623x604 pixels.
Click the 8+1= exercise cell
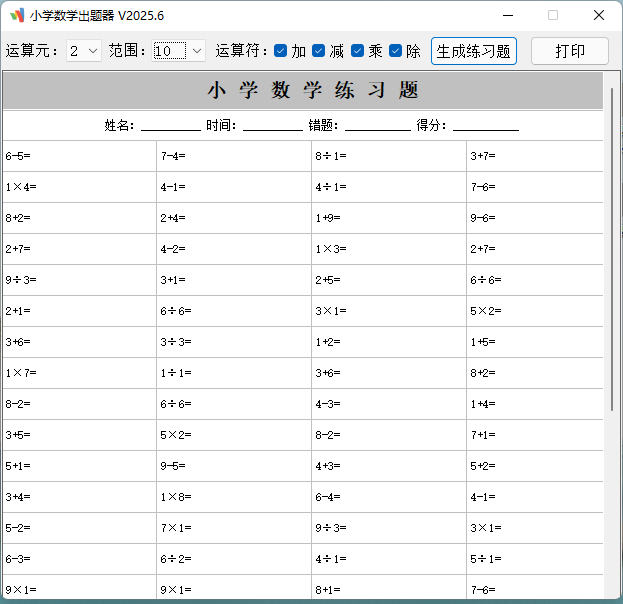pos(389,587)
